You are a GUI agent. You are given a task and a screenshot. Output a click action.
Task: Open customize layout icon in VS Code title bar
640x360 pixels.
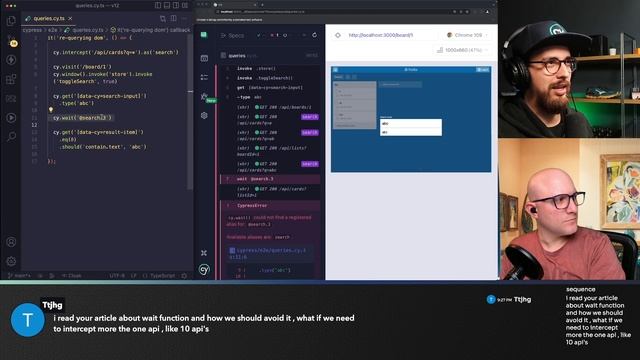click(x=185, y=5)
